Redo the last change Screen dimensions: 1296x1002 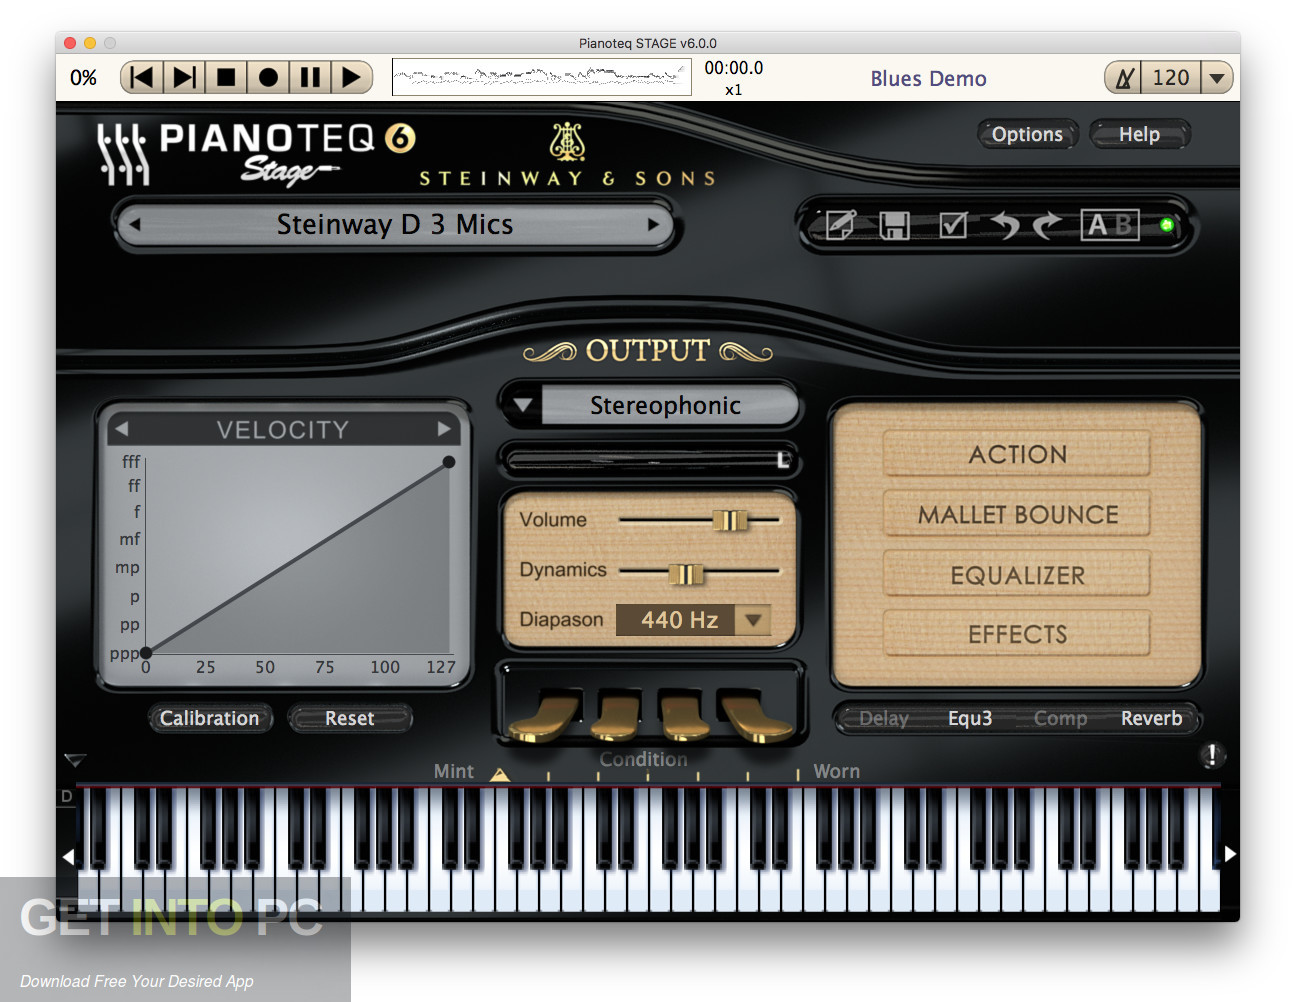(x=1047, y=225)
